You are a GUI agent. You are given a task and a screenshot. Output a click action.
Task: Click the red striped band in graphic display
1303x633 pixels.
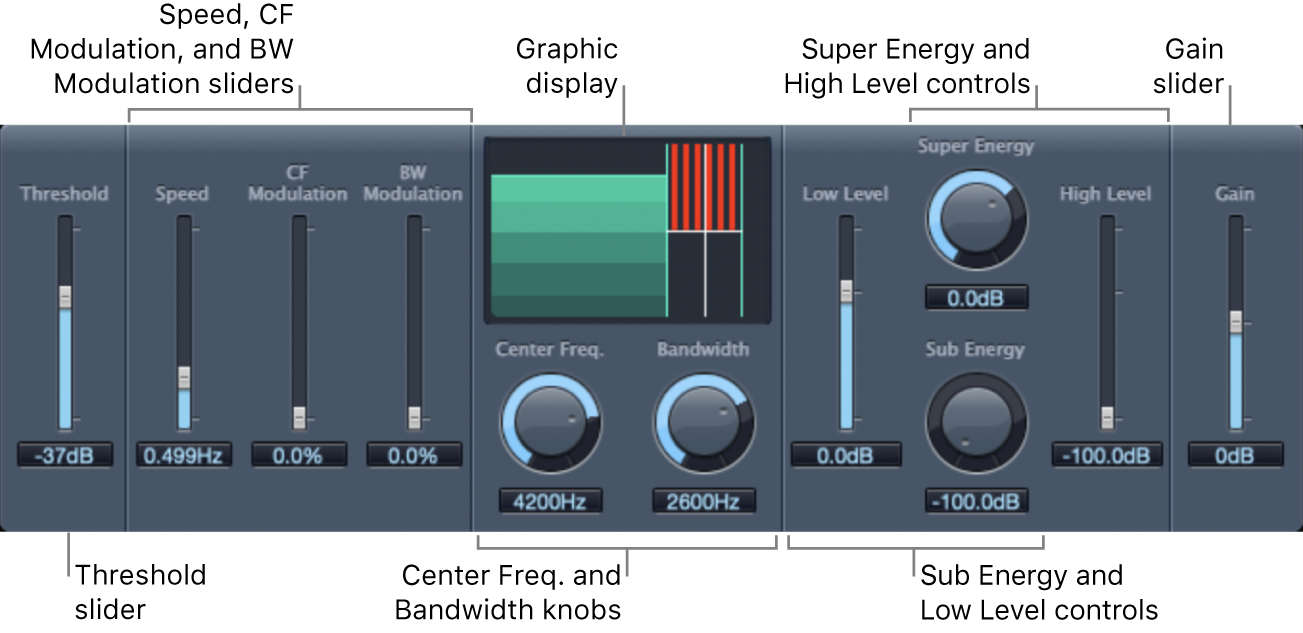pyautogui.click(x=704, y=187)
